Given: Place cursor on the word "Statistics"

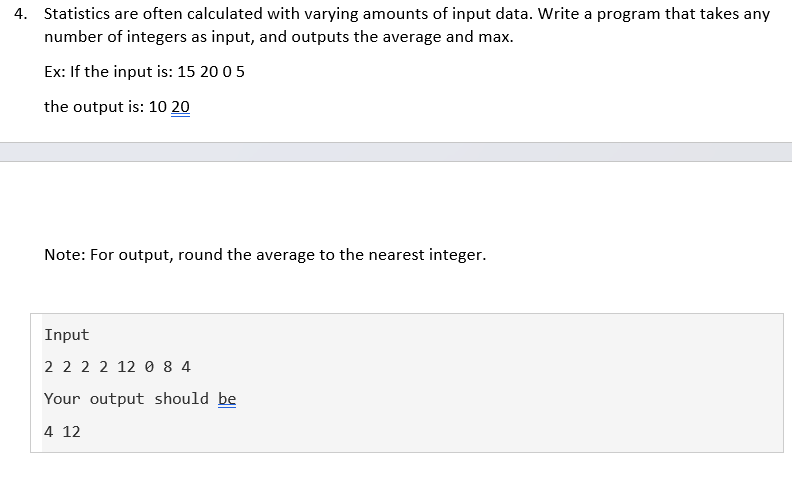Looking at the screenshot, I should pyautogui.click(x=77, y=14).
